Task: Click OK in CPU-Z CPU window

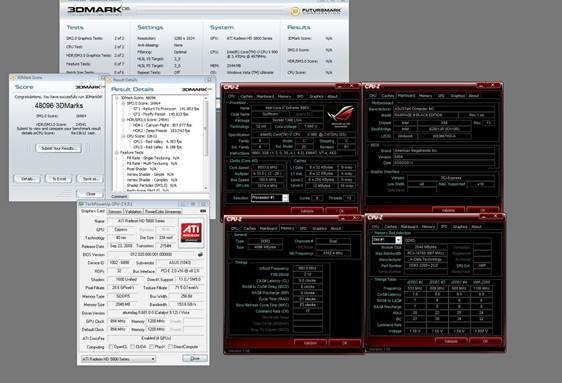Action: [341, 211]
